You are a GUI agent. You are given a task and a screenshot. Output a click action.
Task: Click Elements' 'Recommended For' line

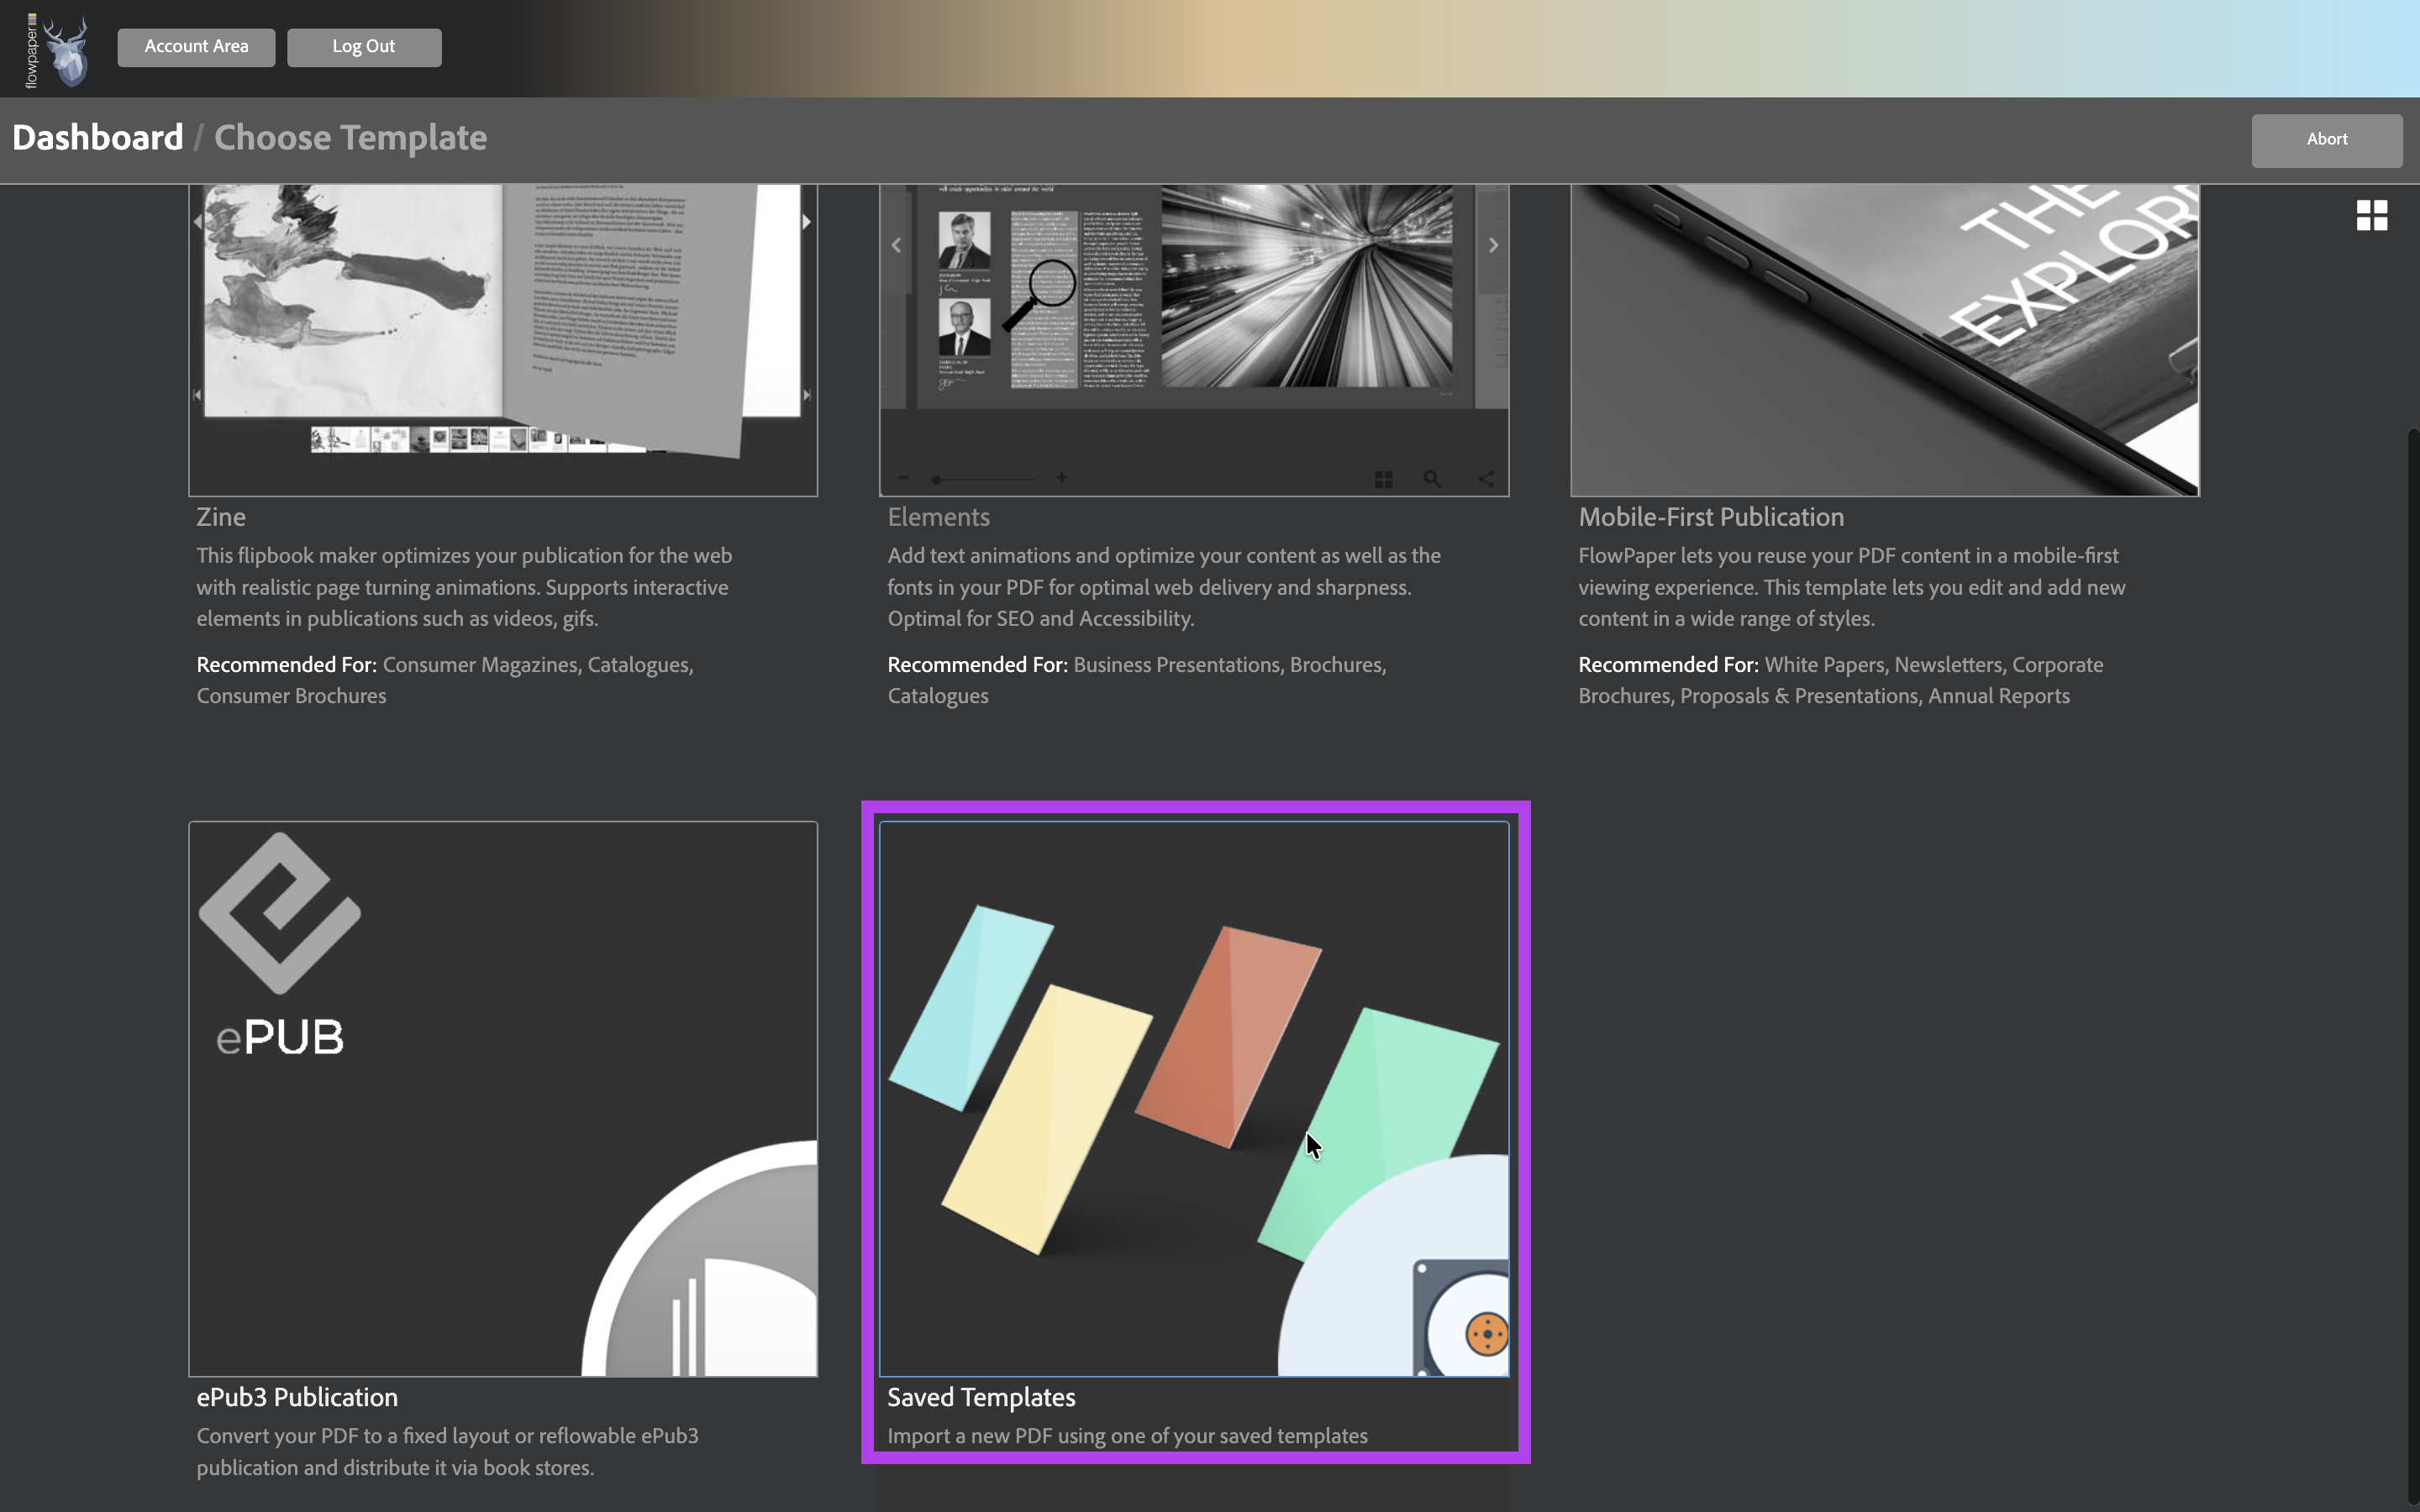1137,680
